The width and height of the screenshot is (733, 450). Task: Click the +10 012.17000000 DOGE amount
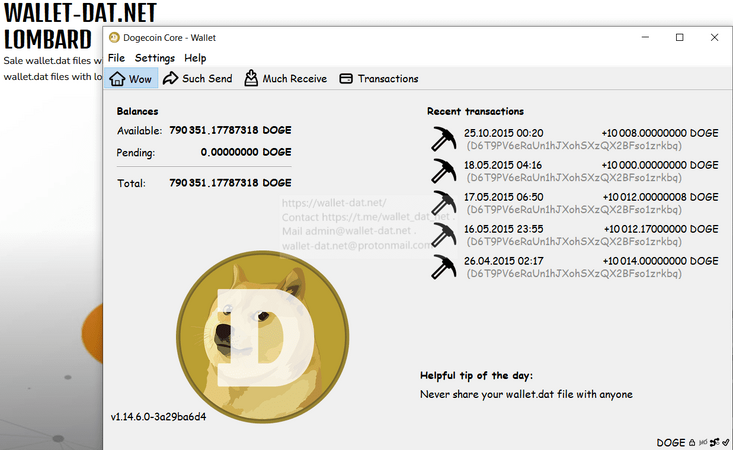(x=661, y=229)
